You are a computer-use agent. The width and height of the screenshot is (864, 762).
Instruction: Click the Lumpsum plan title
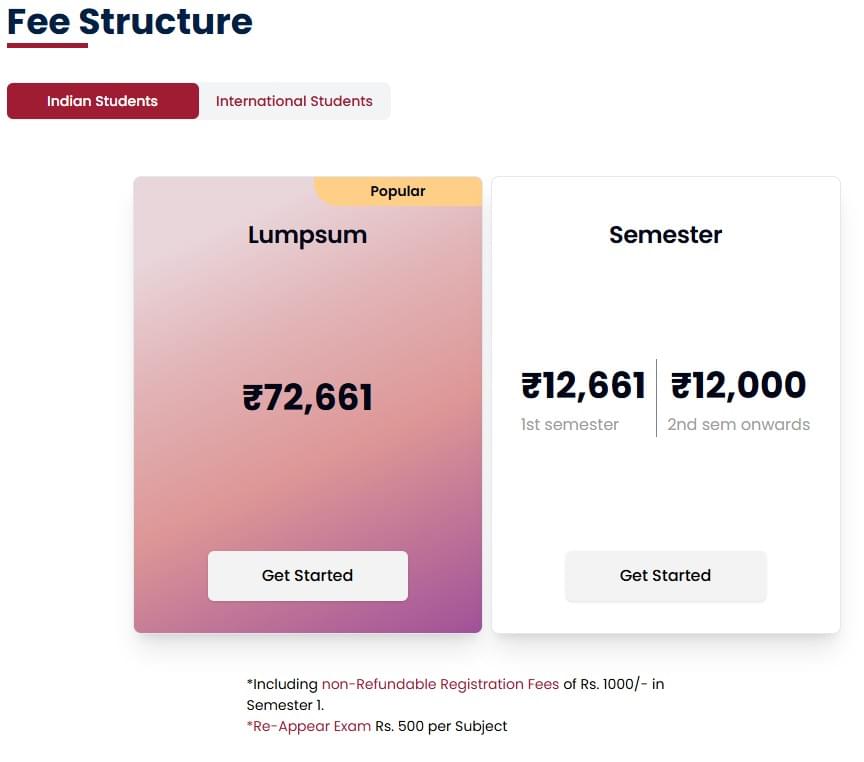pyautogui.click(x=307, y=235)
